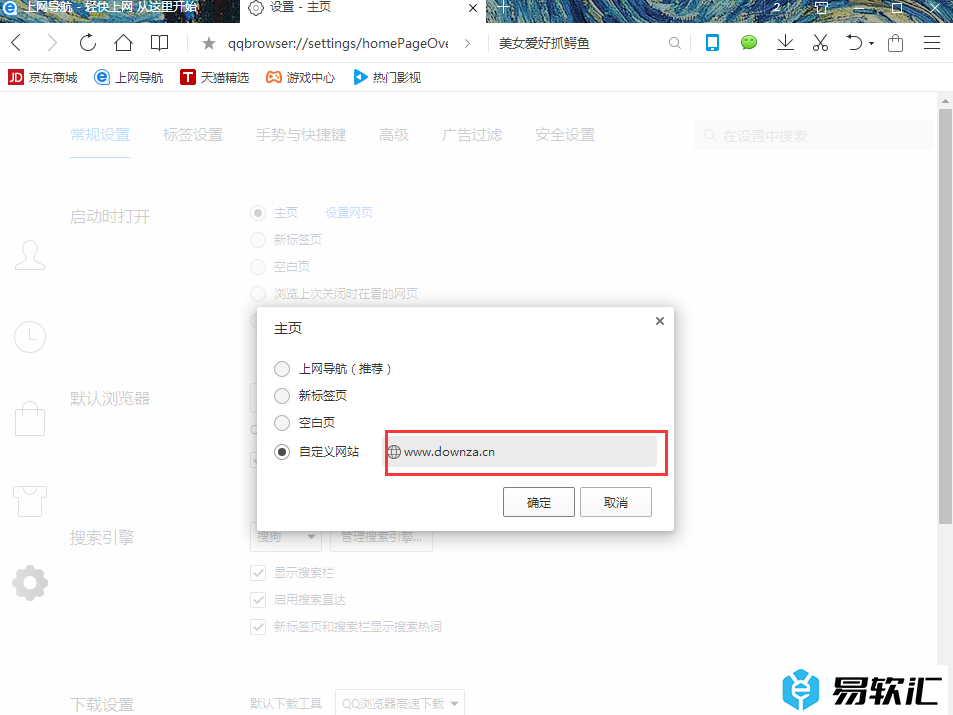Select the 自定义网站 radio option
The height and width of the screenshot is (715, 953).
coord(282,452)
